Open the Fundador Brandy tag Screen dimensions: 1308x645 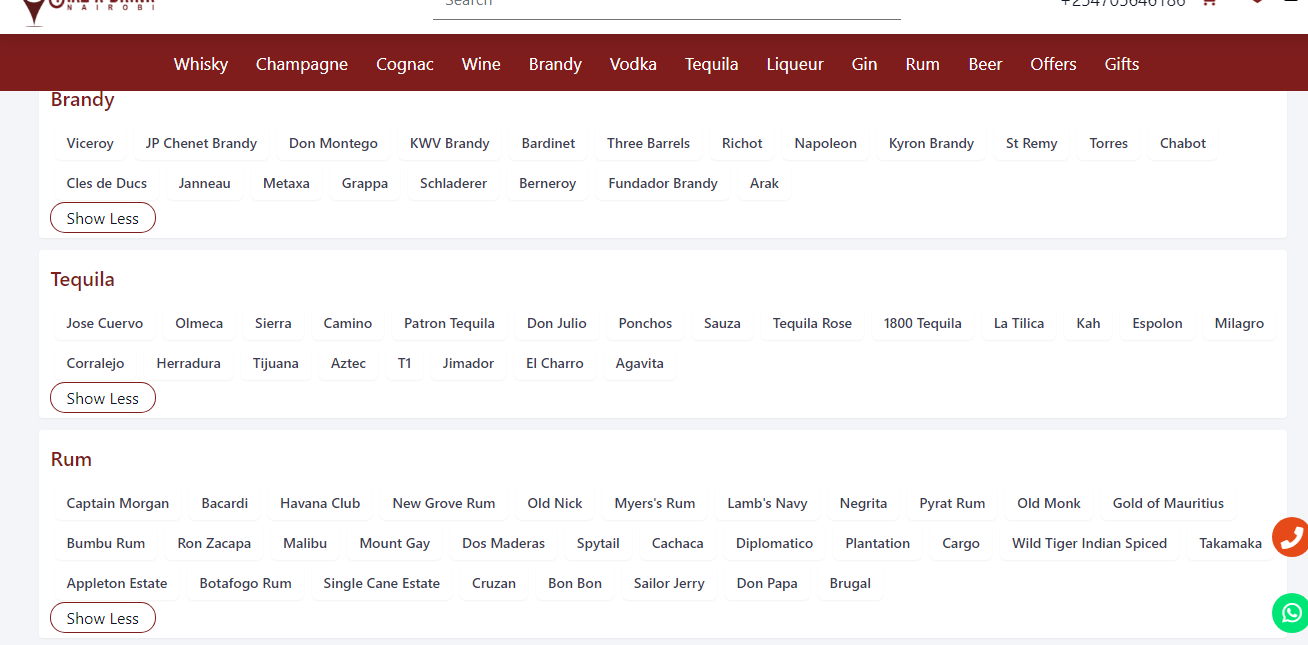click(663, 183)
